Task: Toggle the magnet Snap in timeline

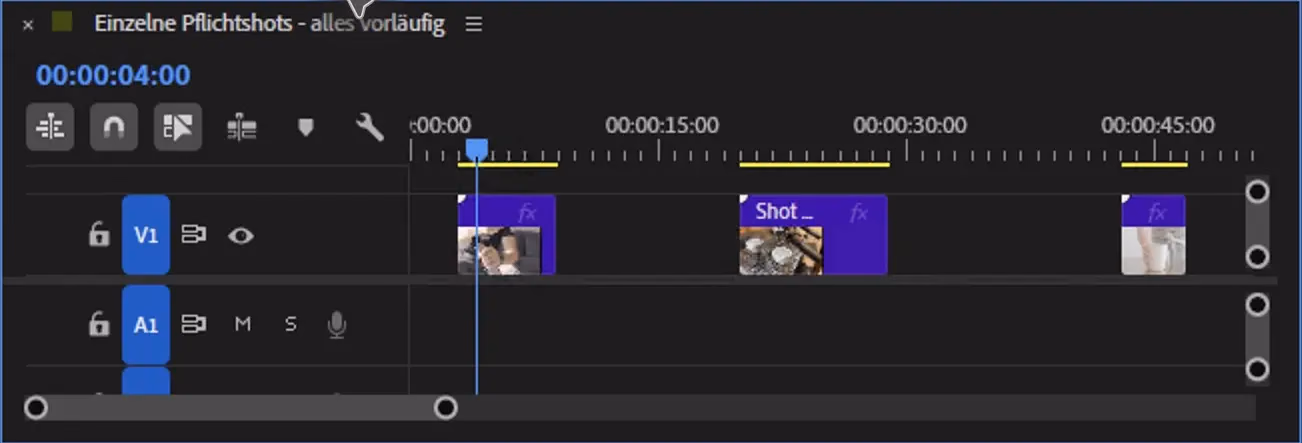Action: tap(114, 127)
